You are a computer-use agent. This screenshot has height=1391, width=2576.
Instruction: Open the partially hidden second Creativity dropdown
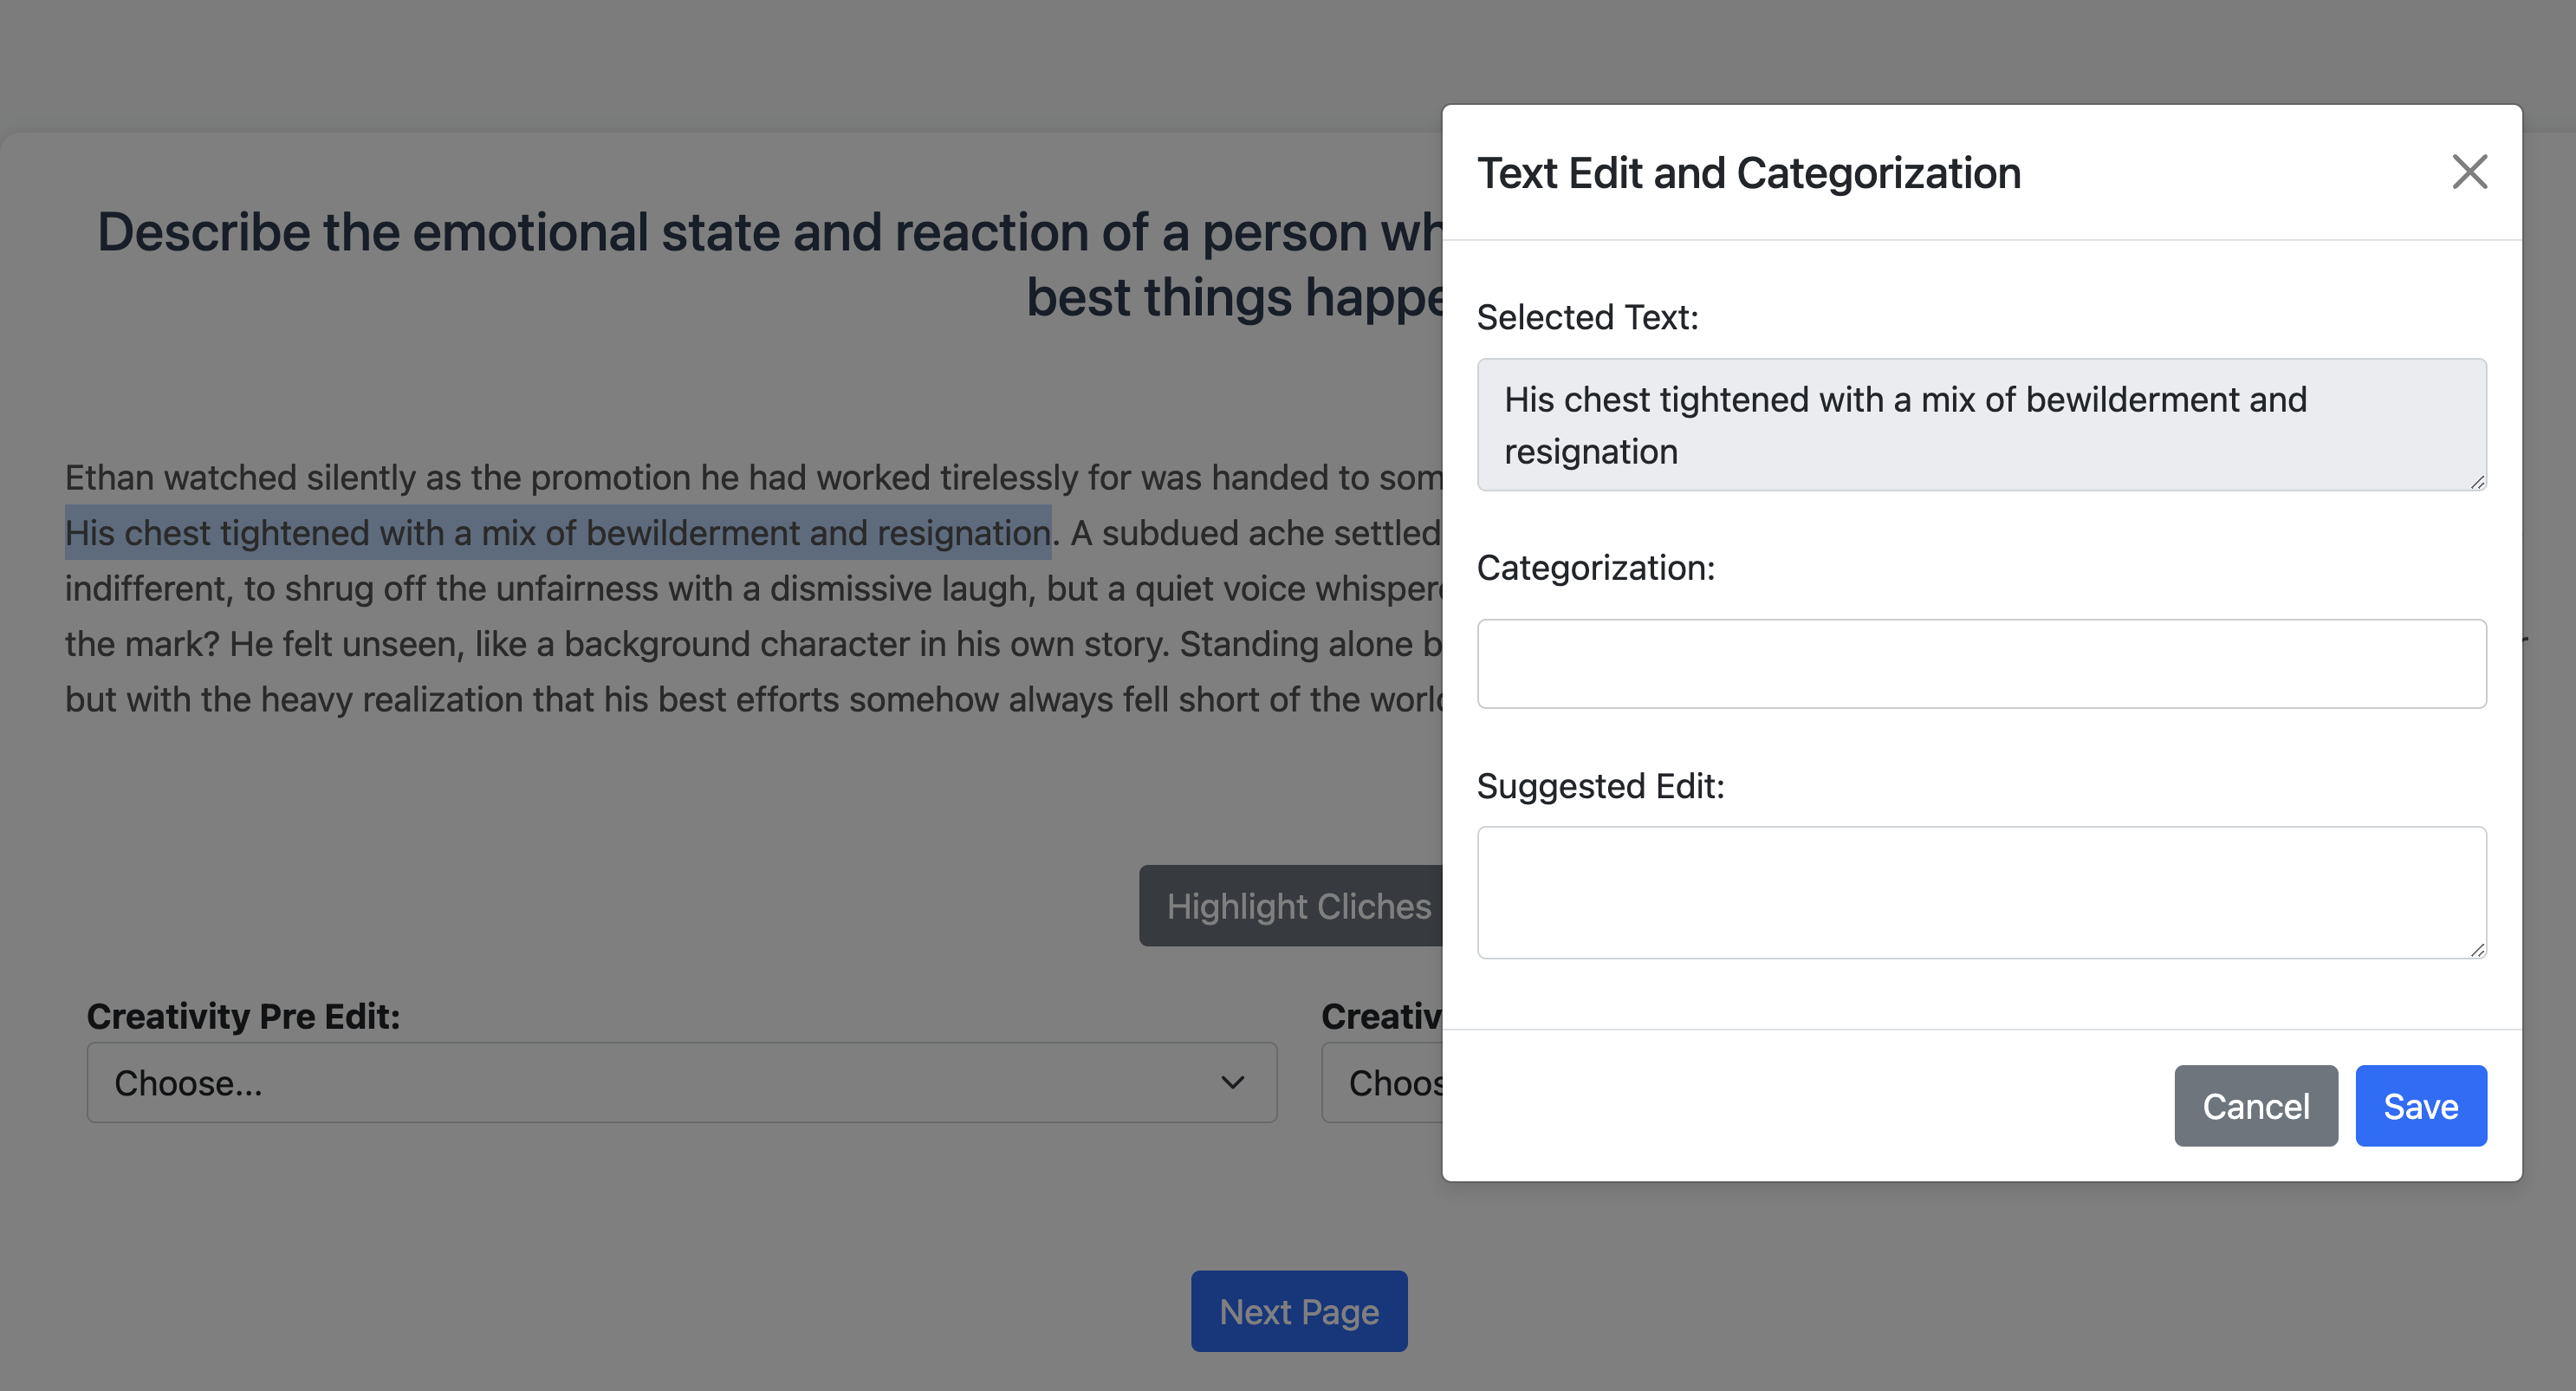pyautogui.click(x=1384, y=1083)
